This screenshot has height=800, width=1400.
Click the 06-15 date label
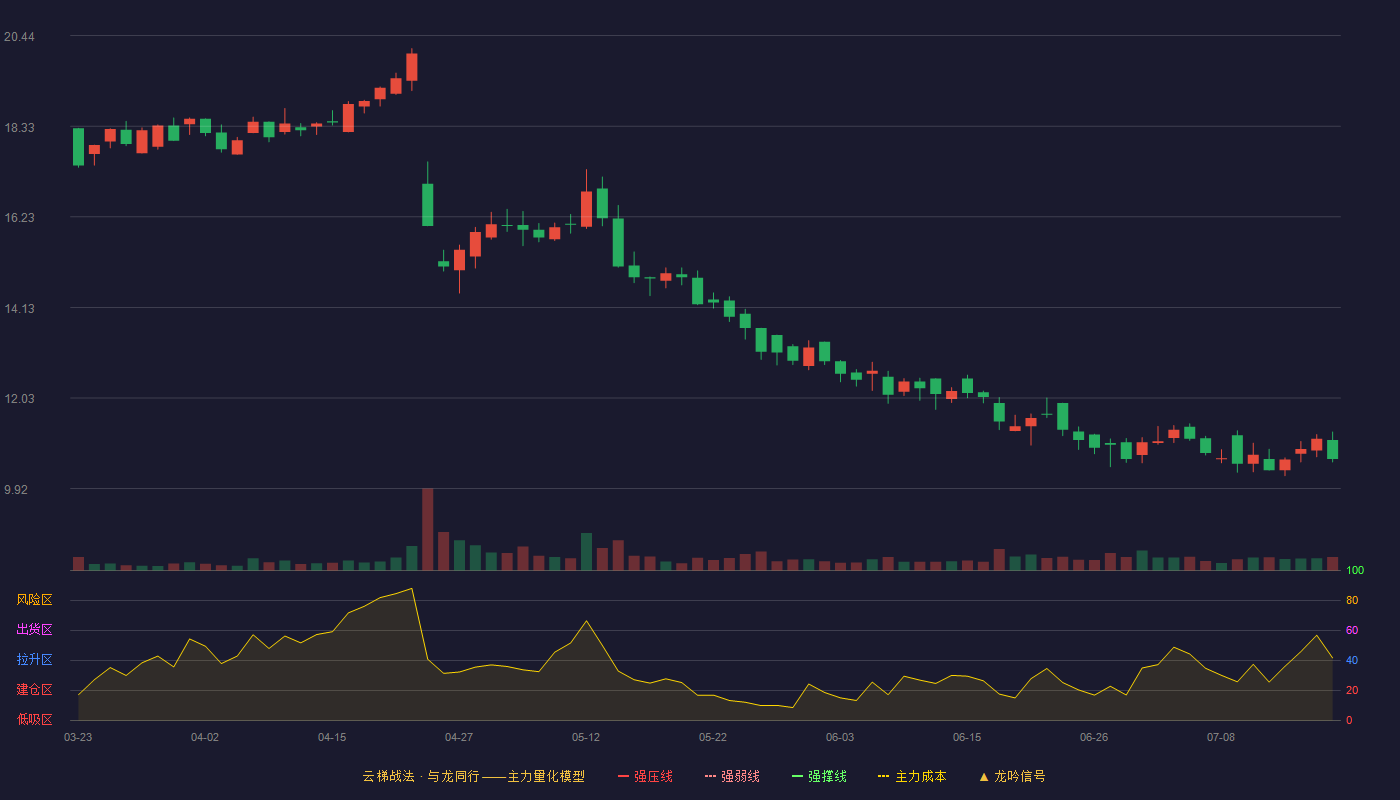coord(967,737)
